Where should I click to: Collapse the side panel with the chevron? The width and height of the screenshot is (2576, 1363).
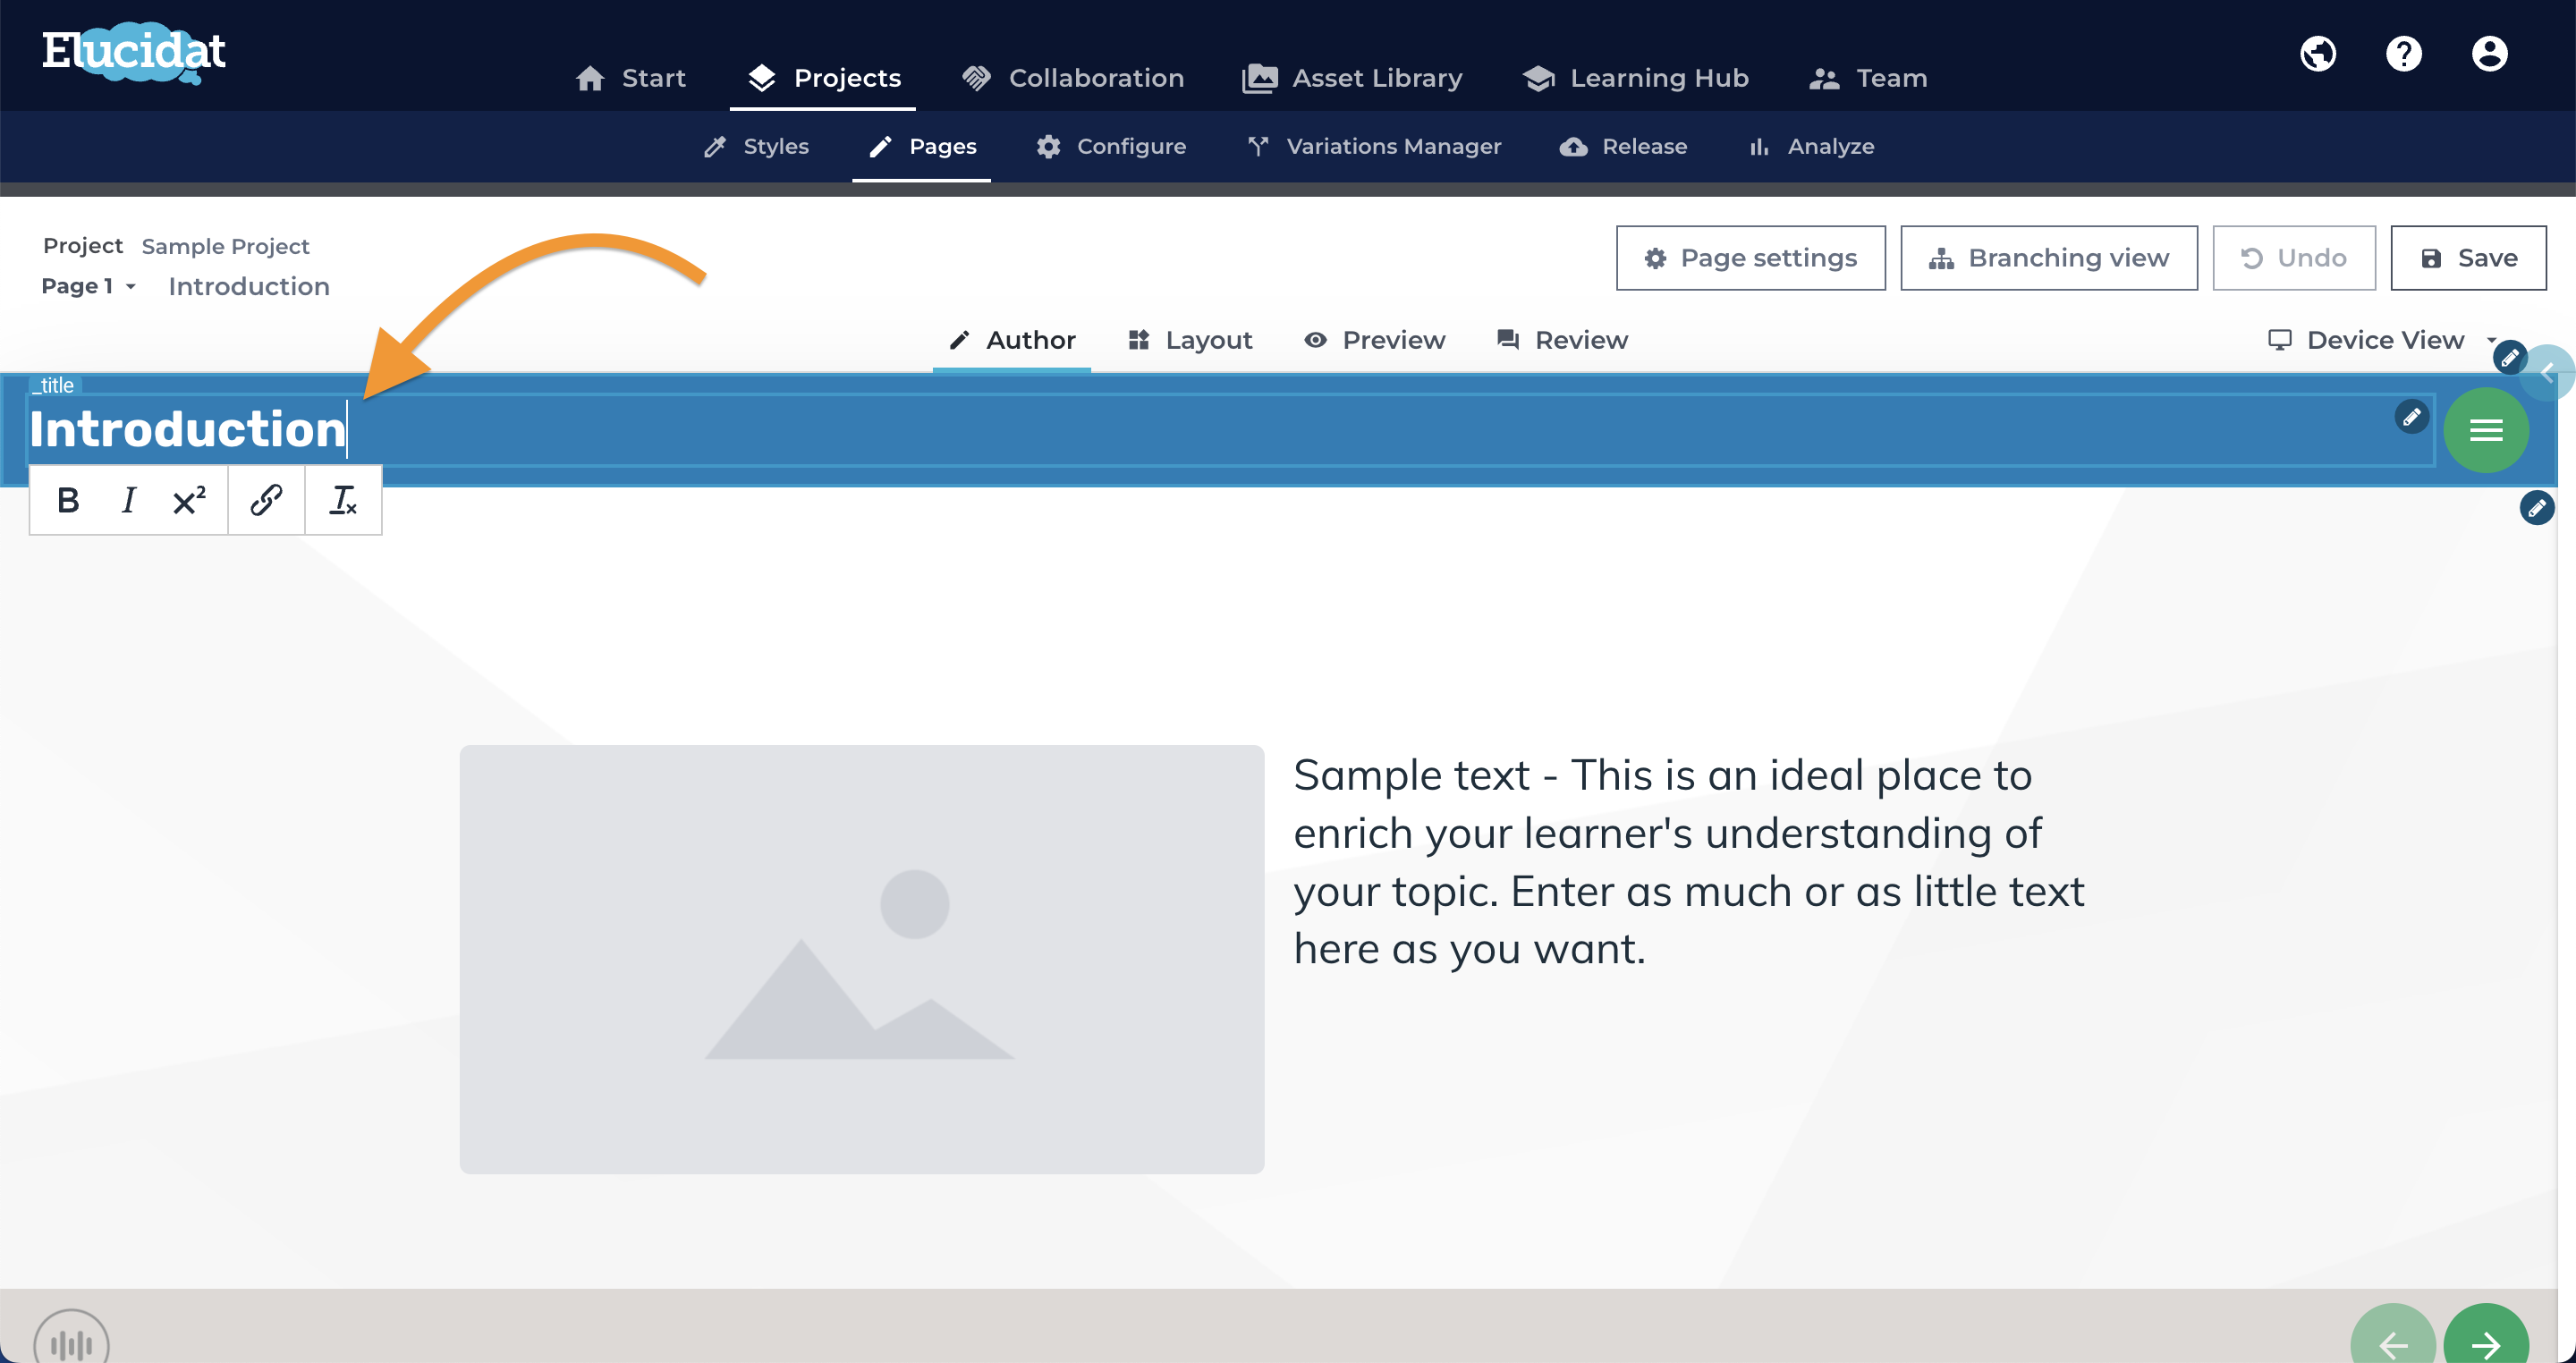(2547, 373)
